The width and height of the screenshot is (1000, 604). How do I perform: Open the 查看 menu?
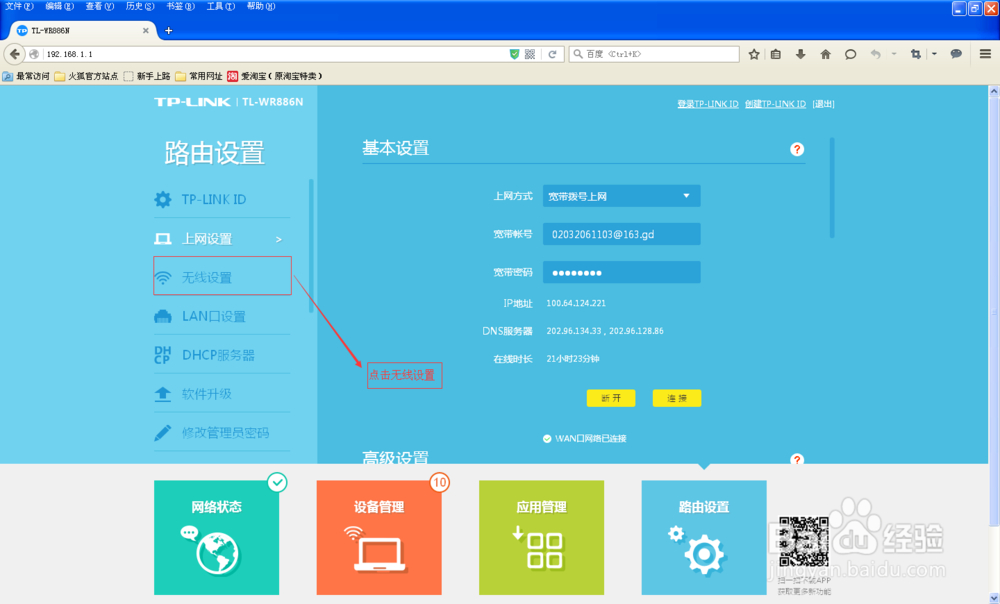click(99, 6)
